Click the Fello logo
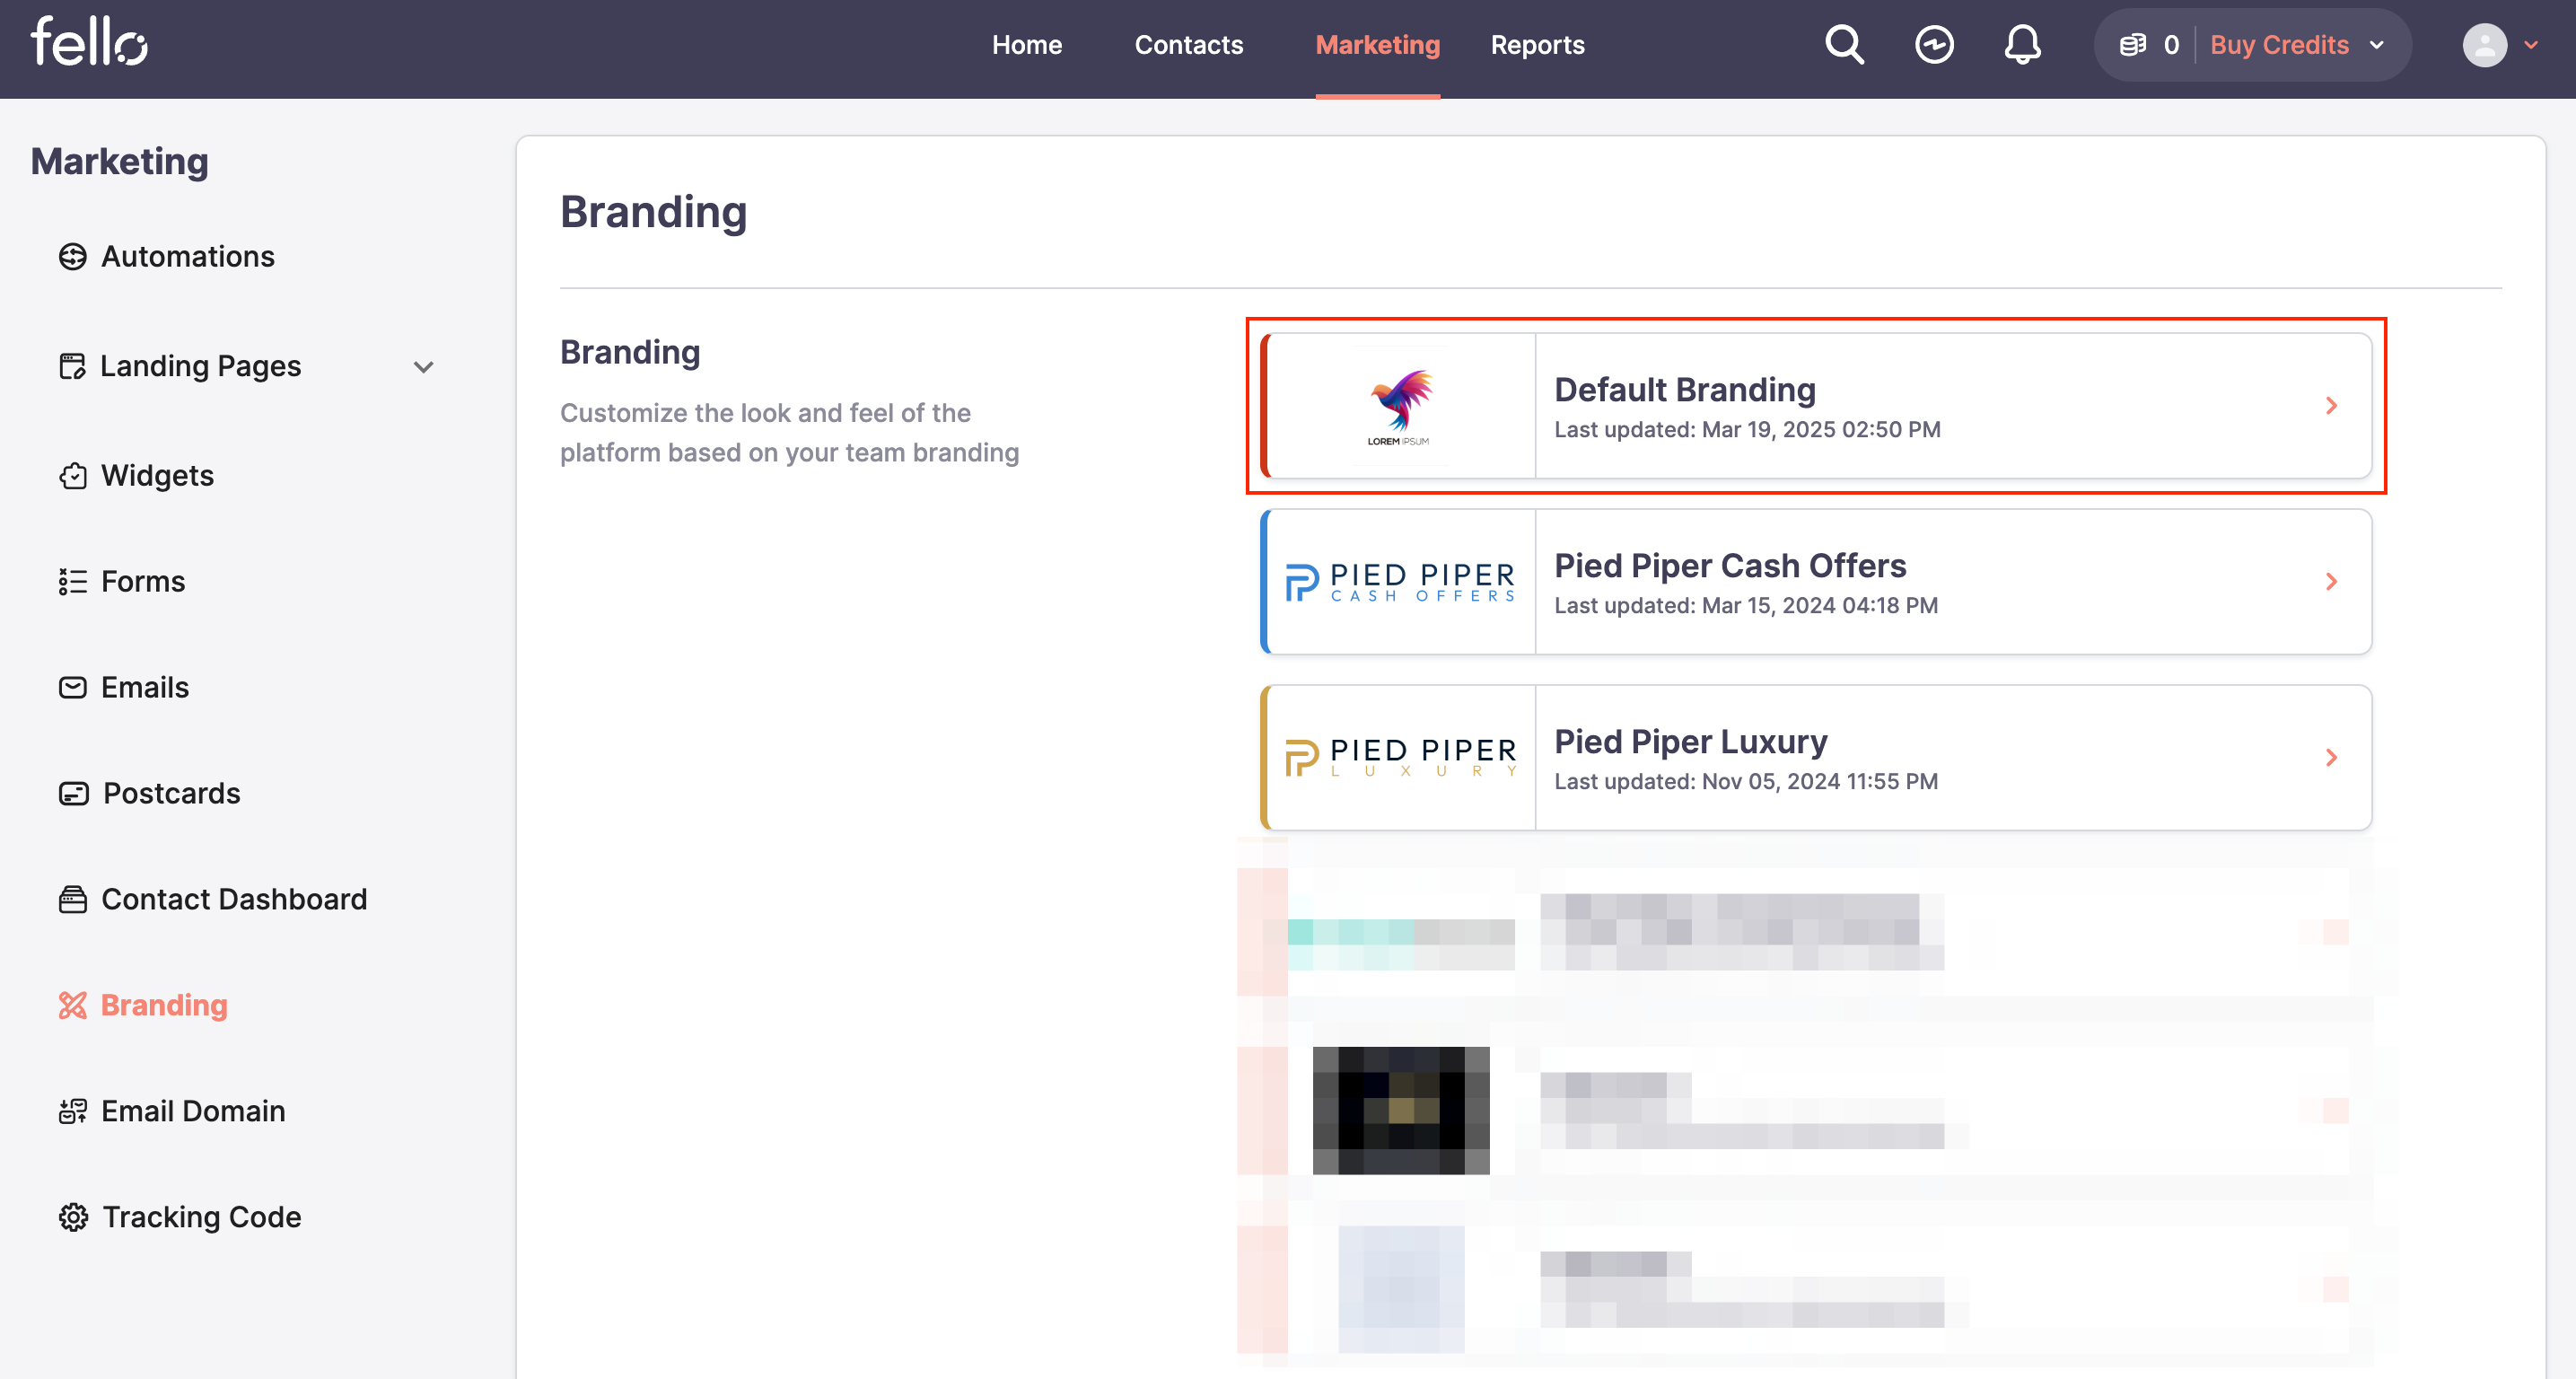 [x=89, y=43]
